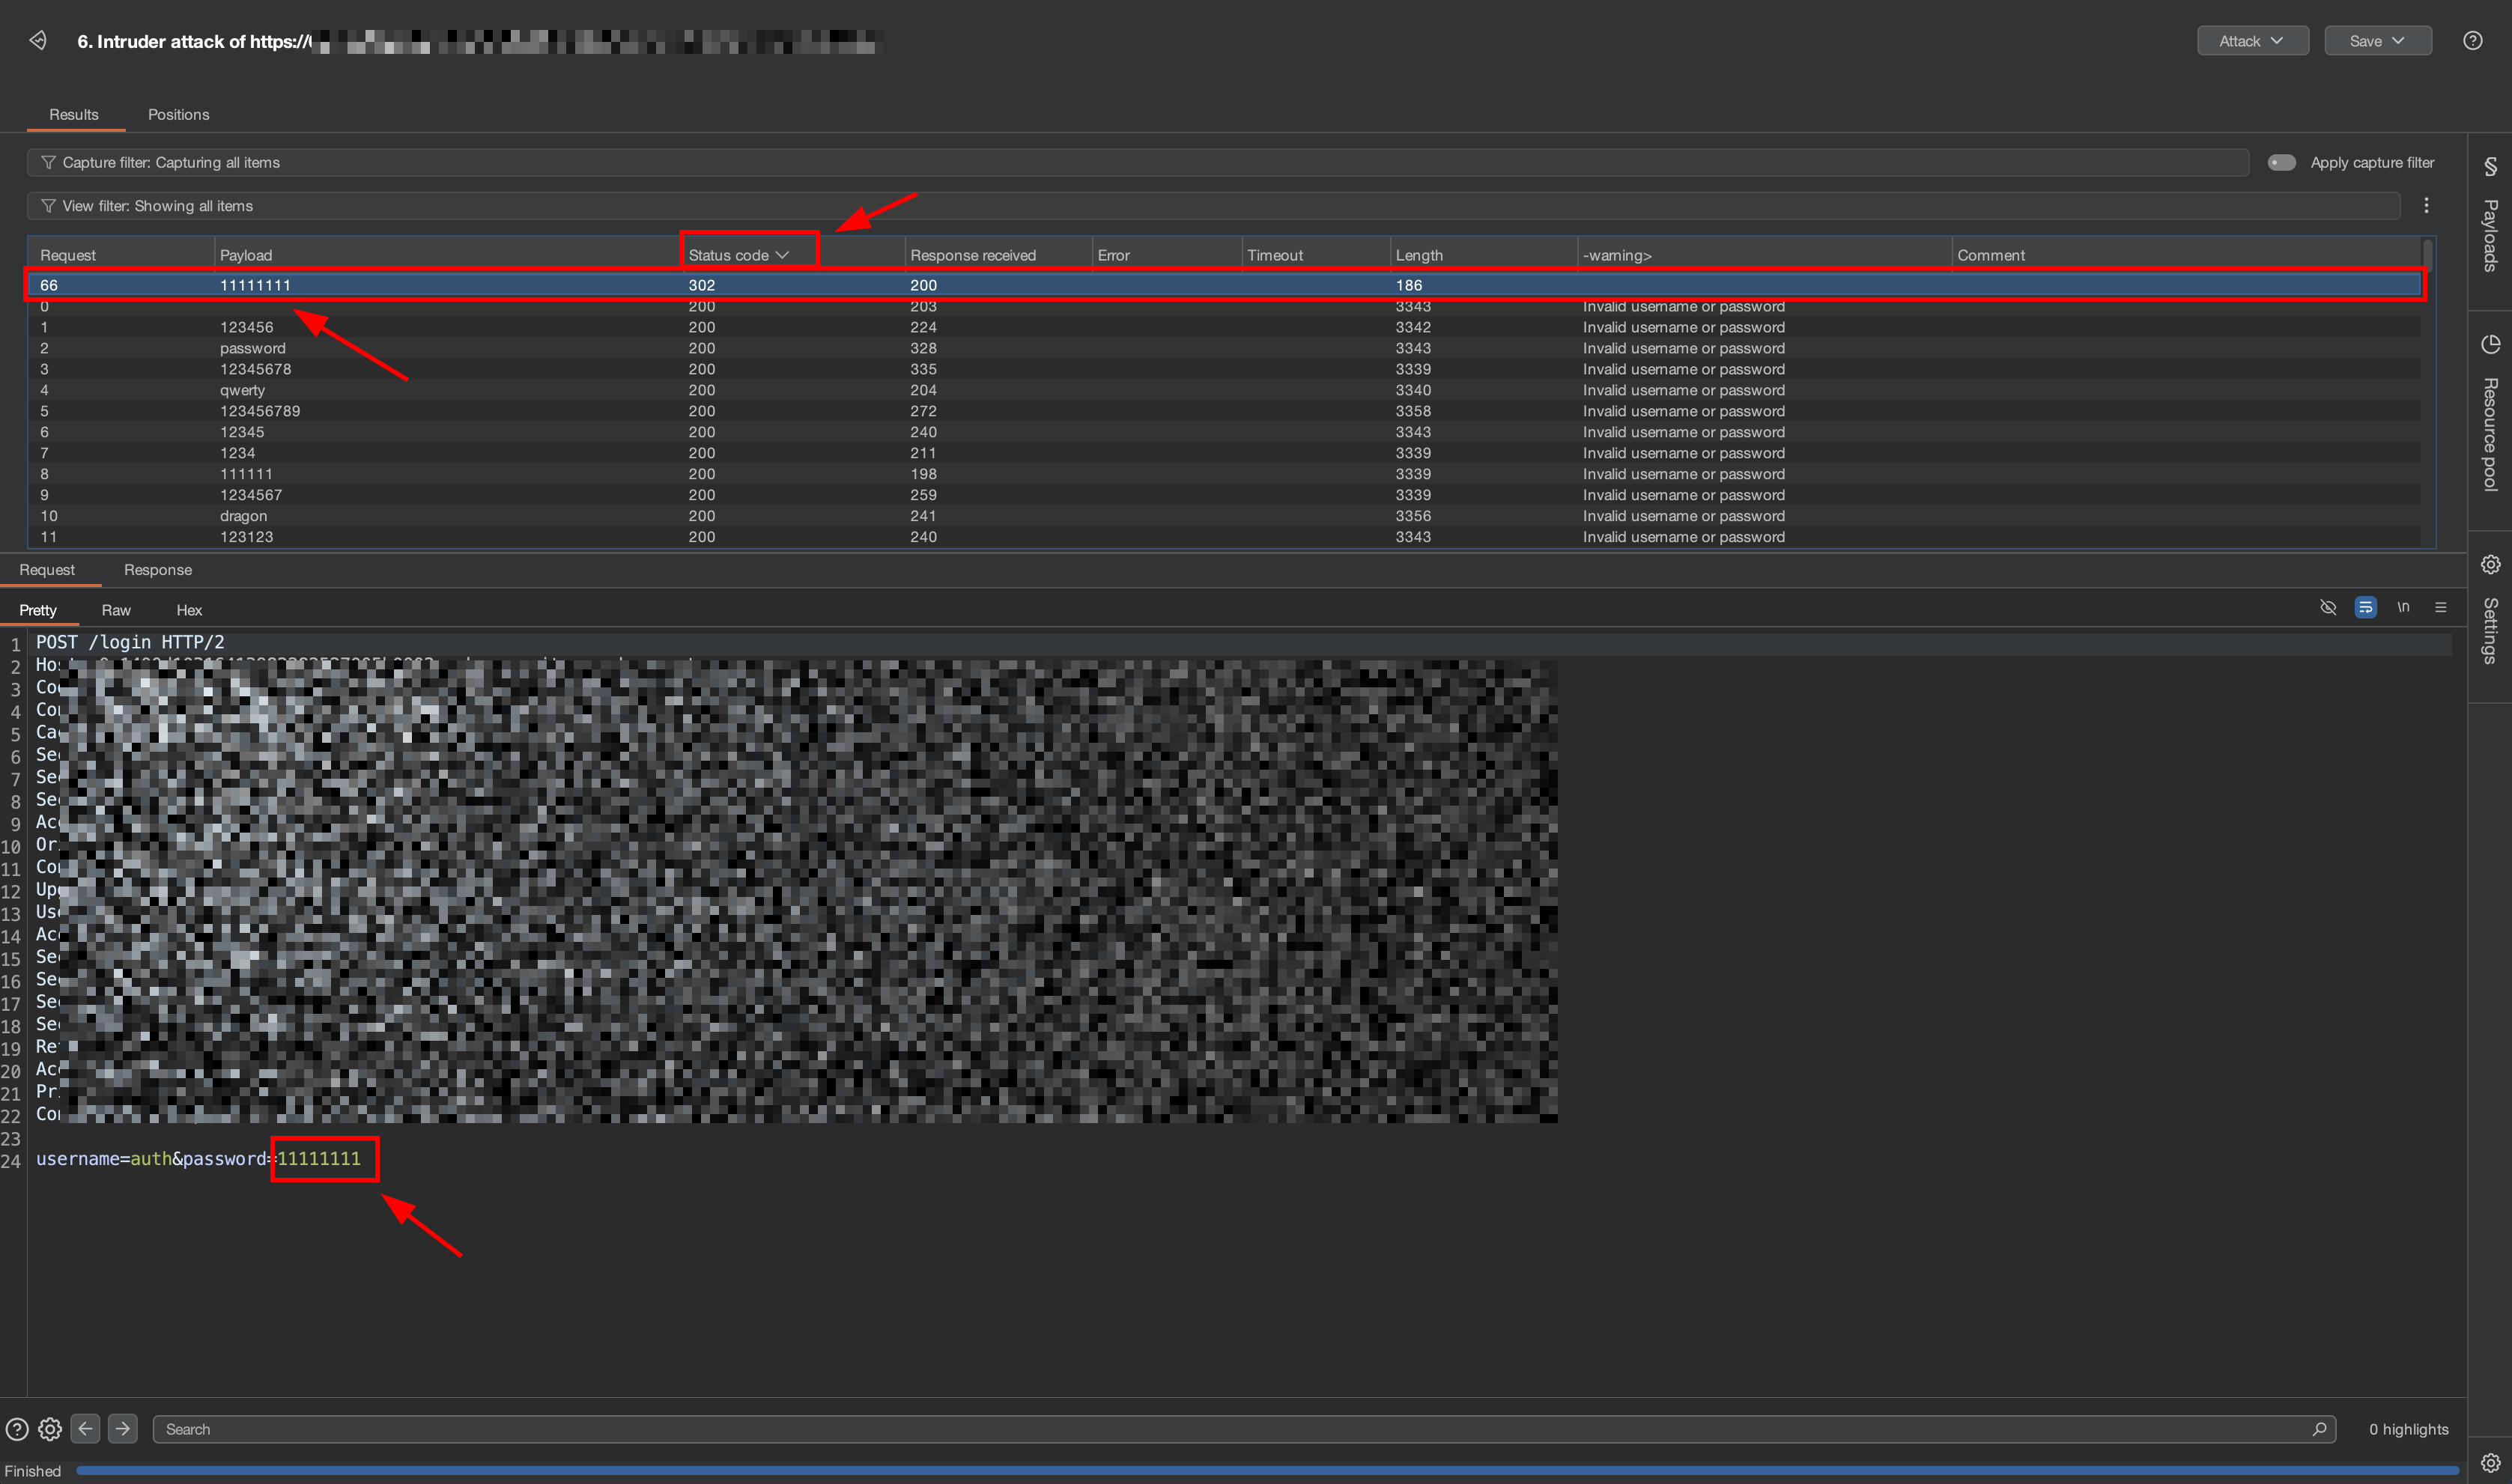Open the Settings side panel gear

[2490, 565]
